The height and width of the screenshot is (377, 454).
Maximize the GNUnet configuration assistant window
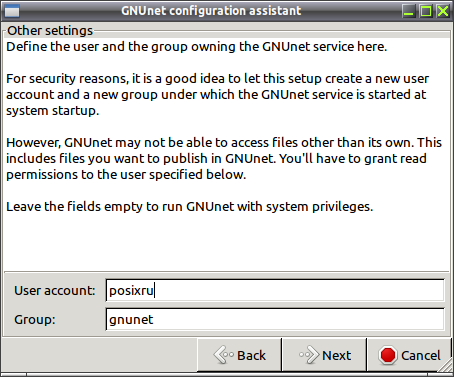point(426,11)
